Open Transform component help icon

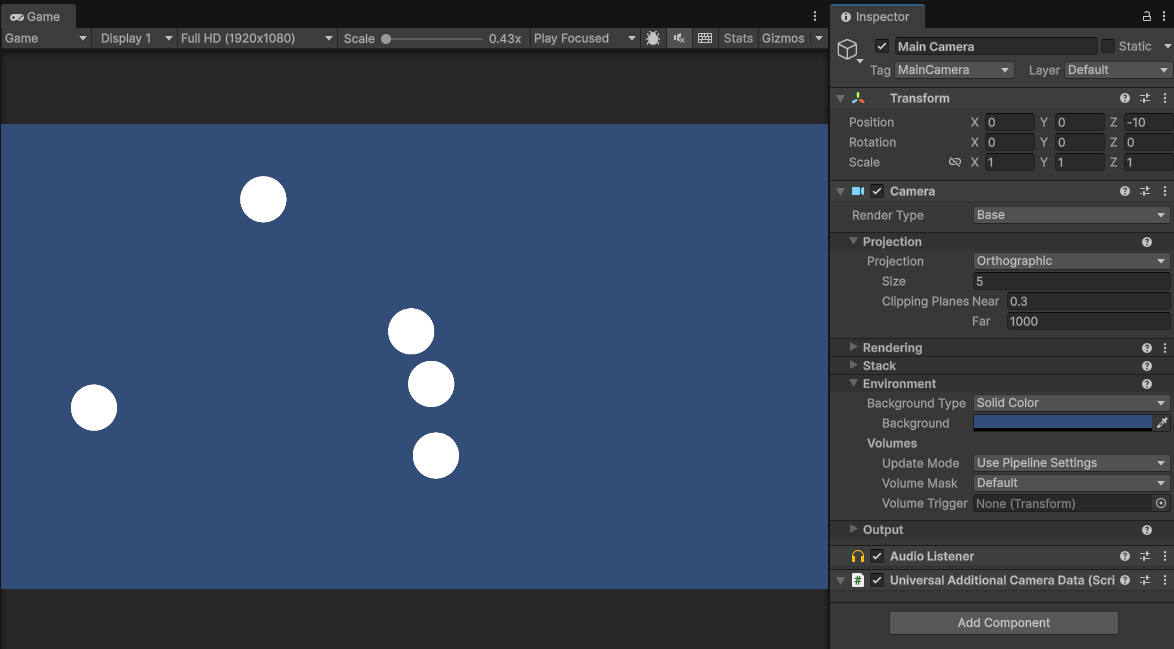1125,98
